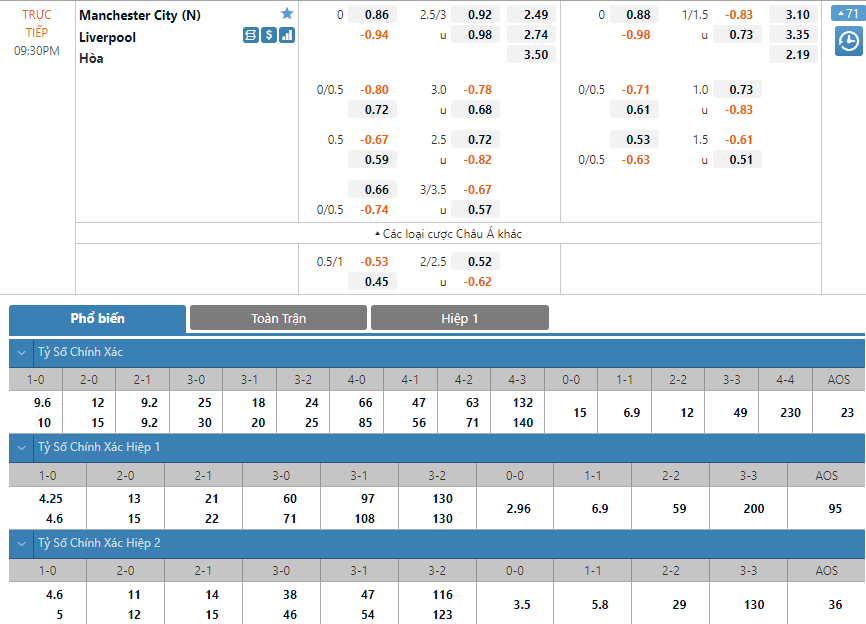
Task: Select full-time correct score 4-3 at 132
Action: click(x=522, y=403)
